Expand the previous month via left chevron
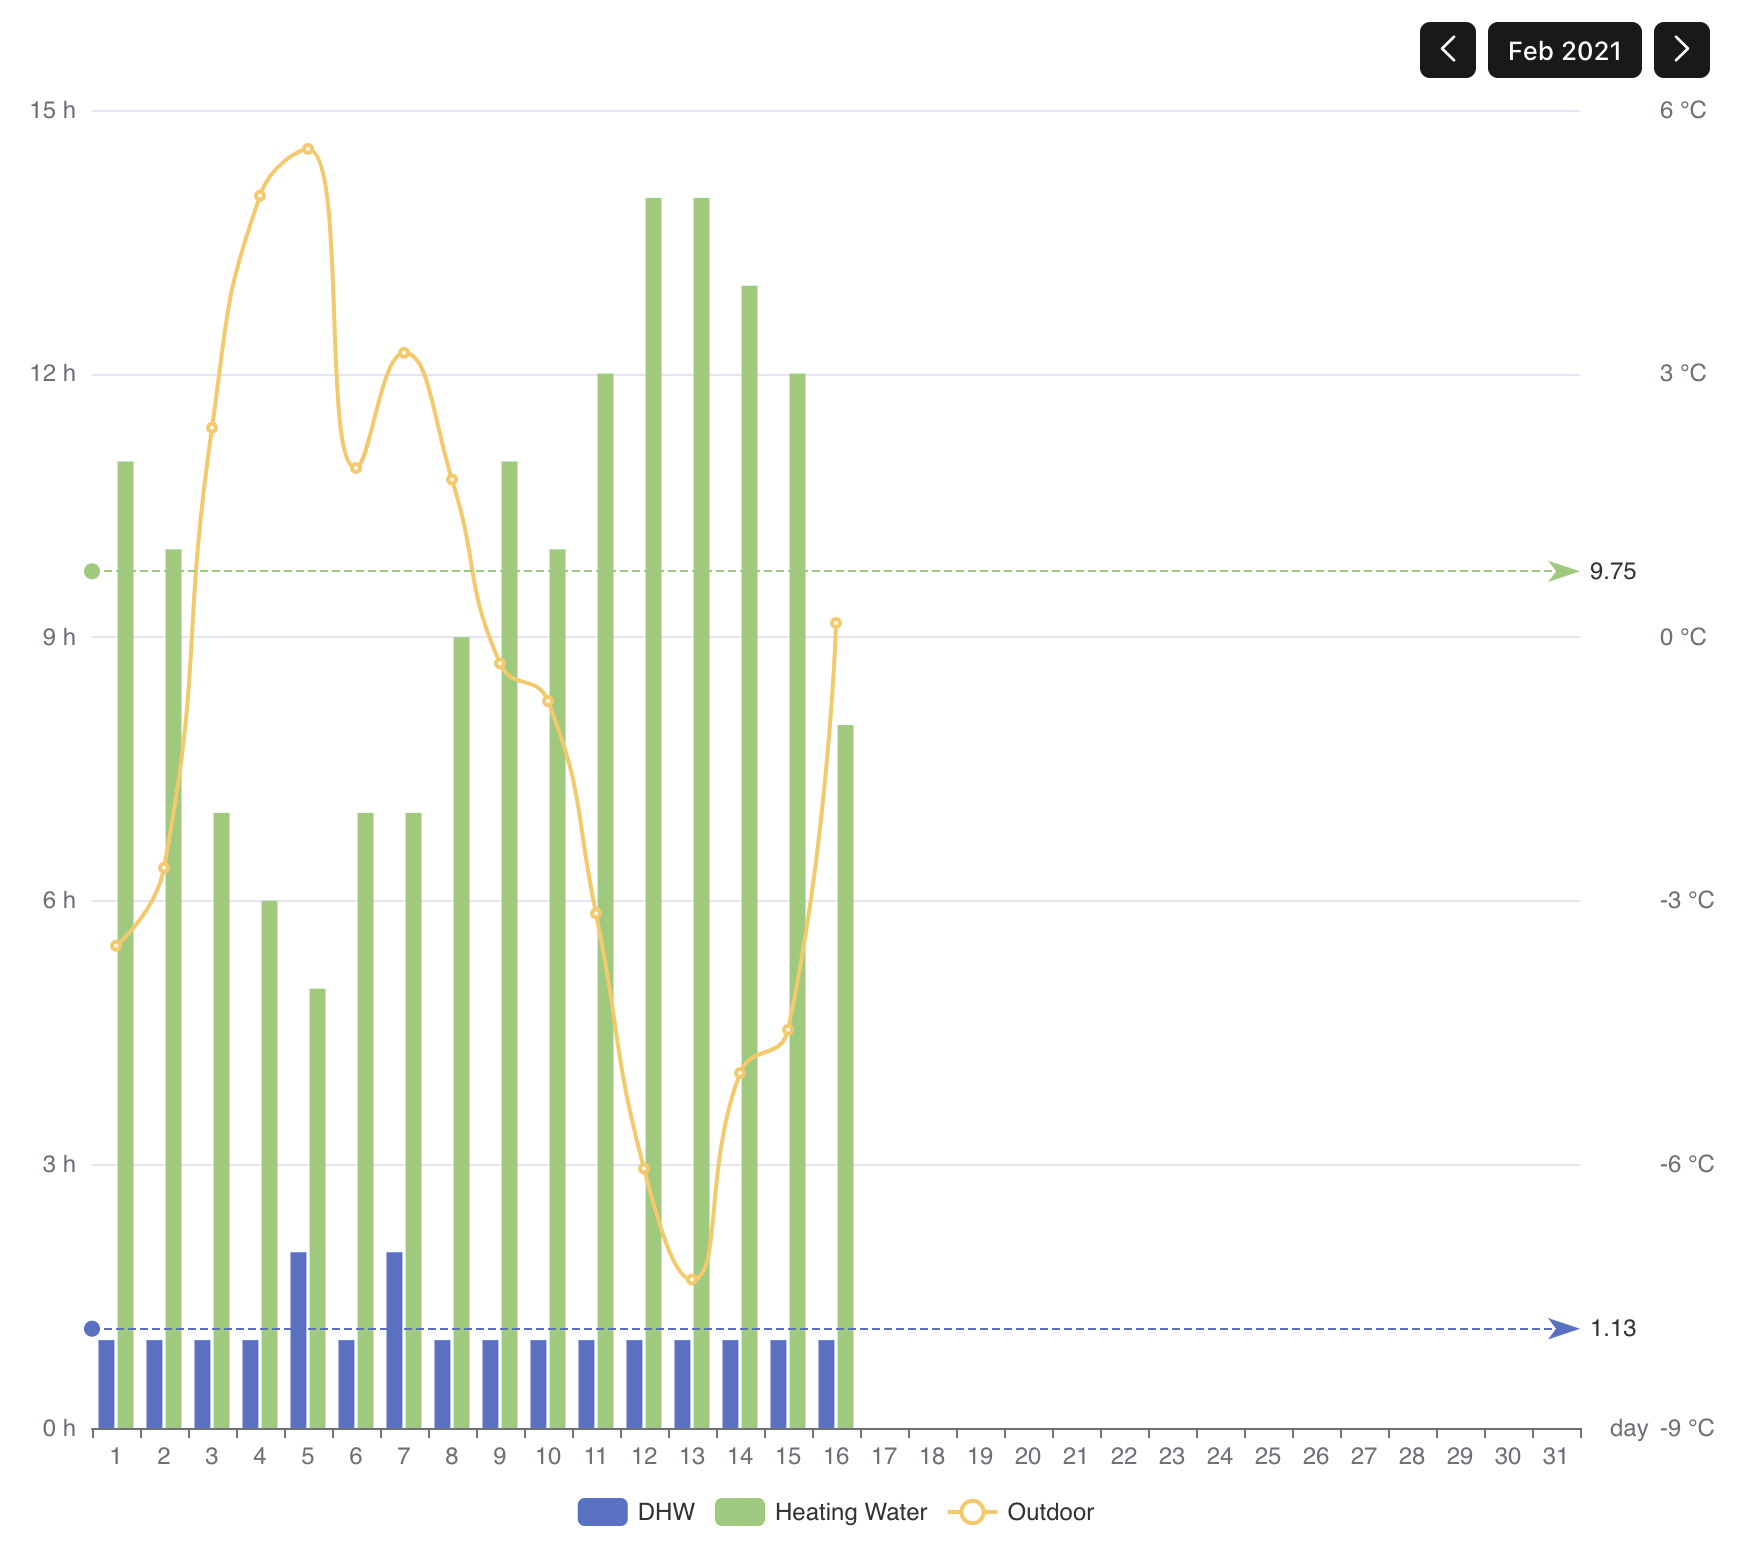The image size is (1744, 1548). point(1447,50)
